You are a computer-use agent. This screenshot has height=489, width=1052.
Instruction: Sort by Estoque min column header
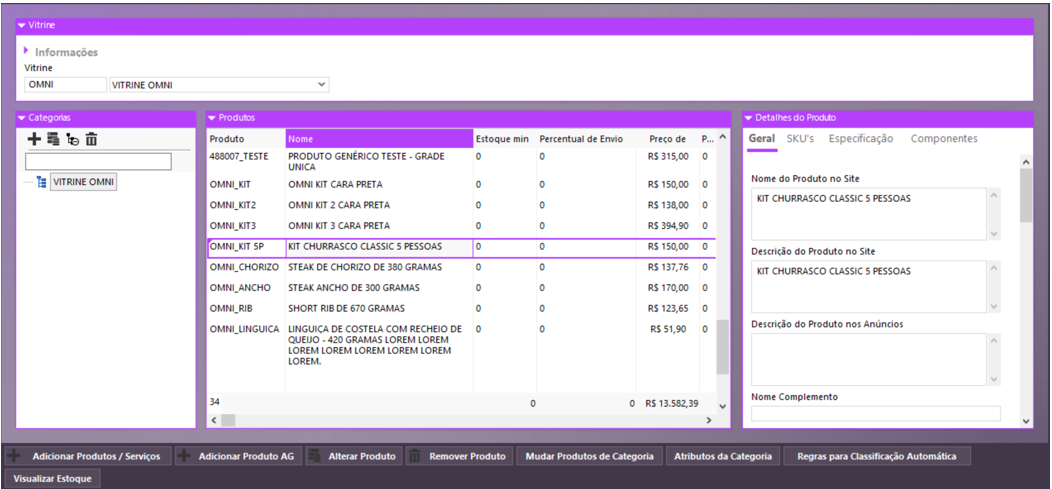click(x=504, y=139)
